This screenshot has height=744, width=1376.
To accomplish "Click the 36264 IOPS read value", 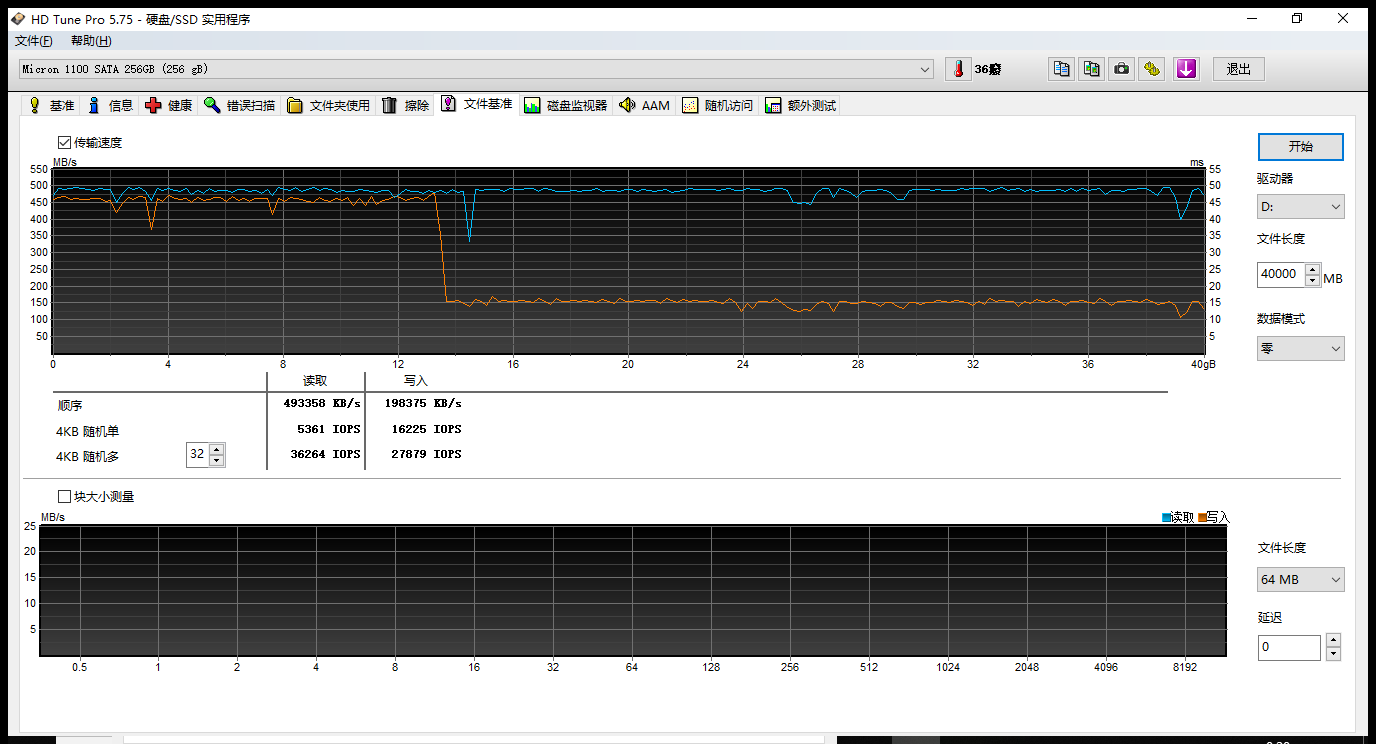I will (x=325, y=454).
